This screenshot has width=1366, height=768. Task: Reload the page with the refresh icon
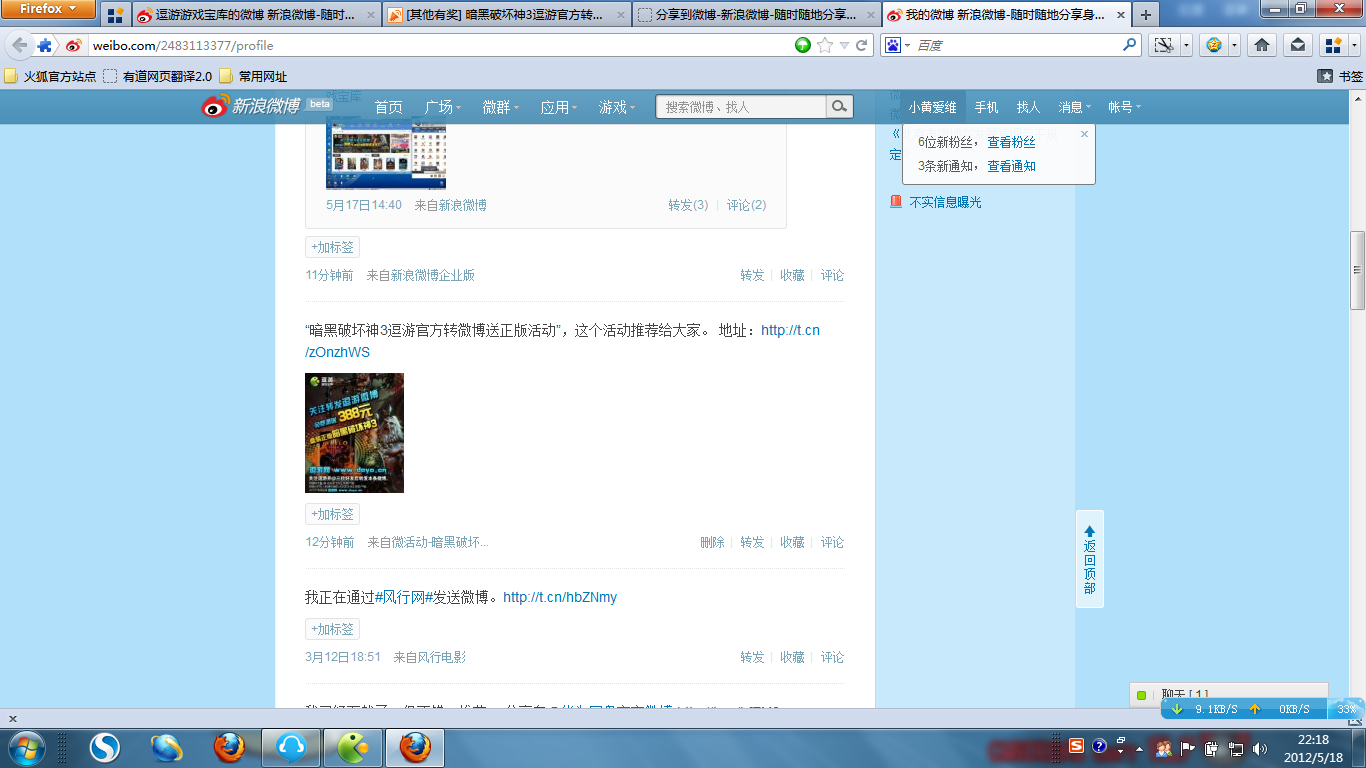point(861,45)
